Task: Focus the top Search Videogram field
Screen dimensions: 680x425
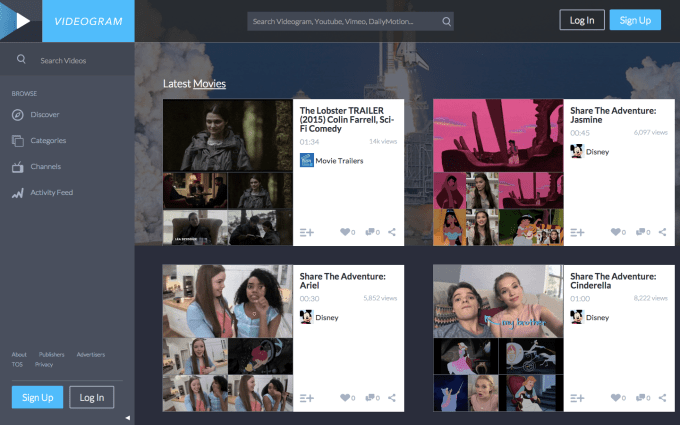Action: (350, 21)
